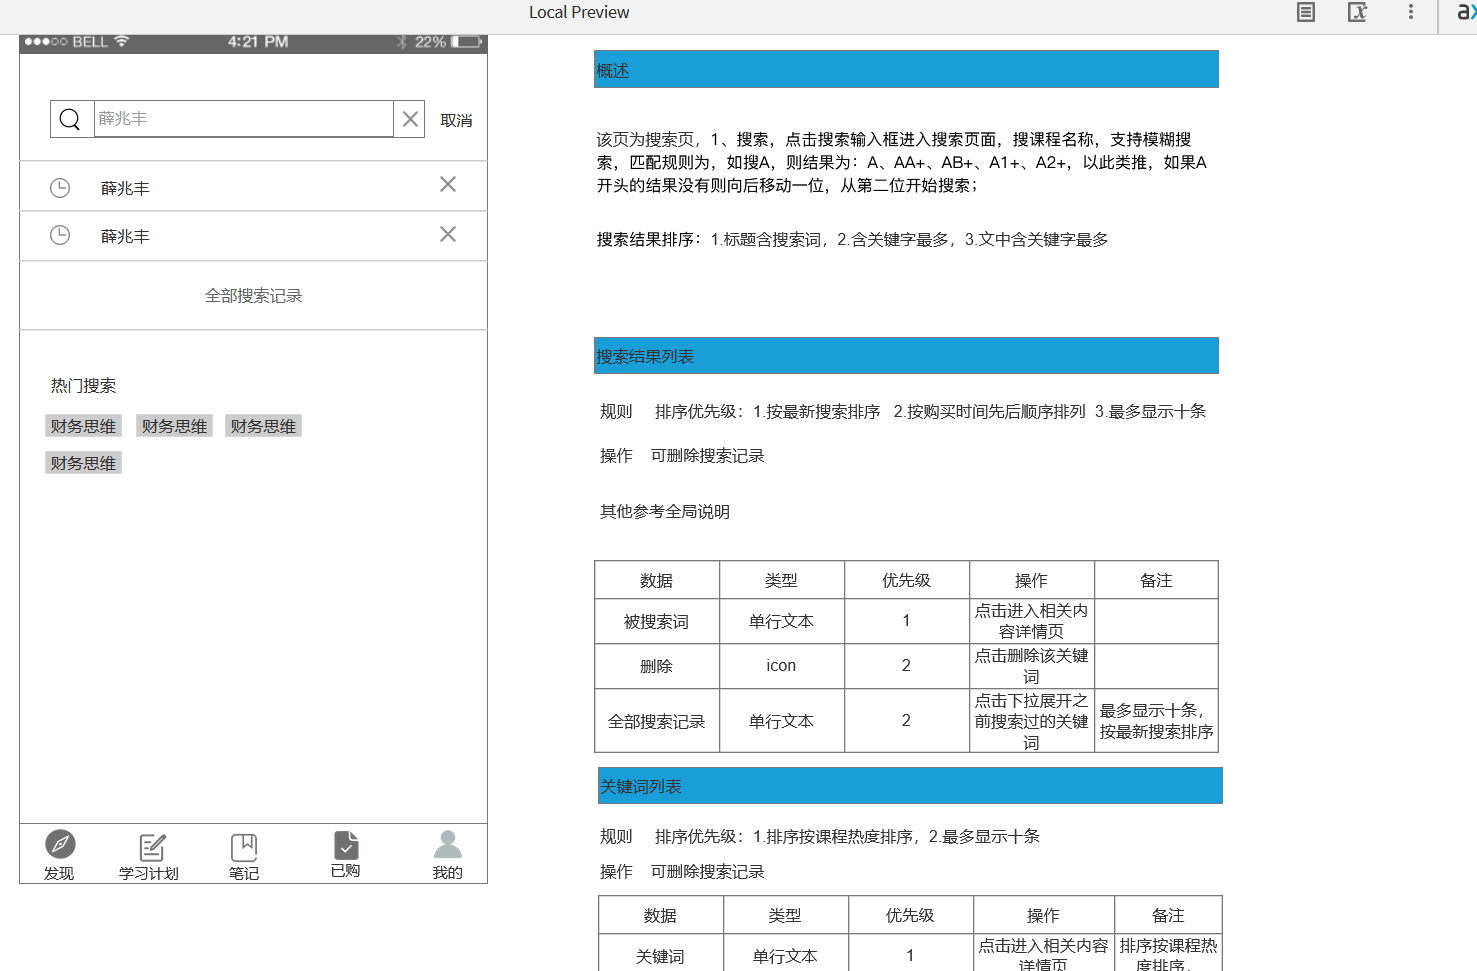Click the icon type table cell
This screenshot has width=1477, height=971.
click(782, 666)
